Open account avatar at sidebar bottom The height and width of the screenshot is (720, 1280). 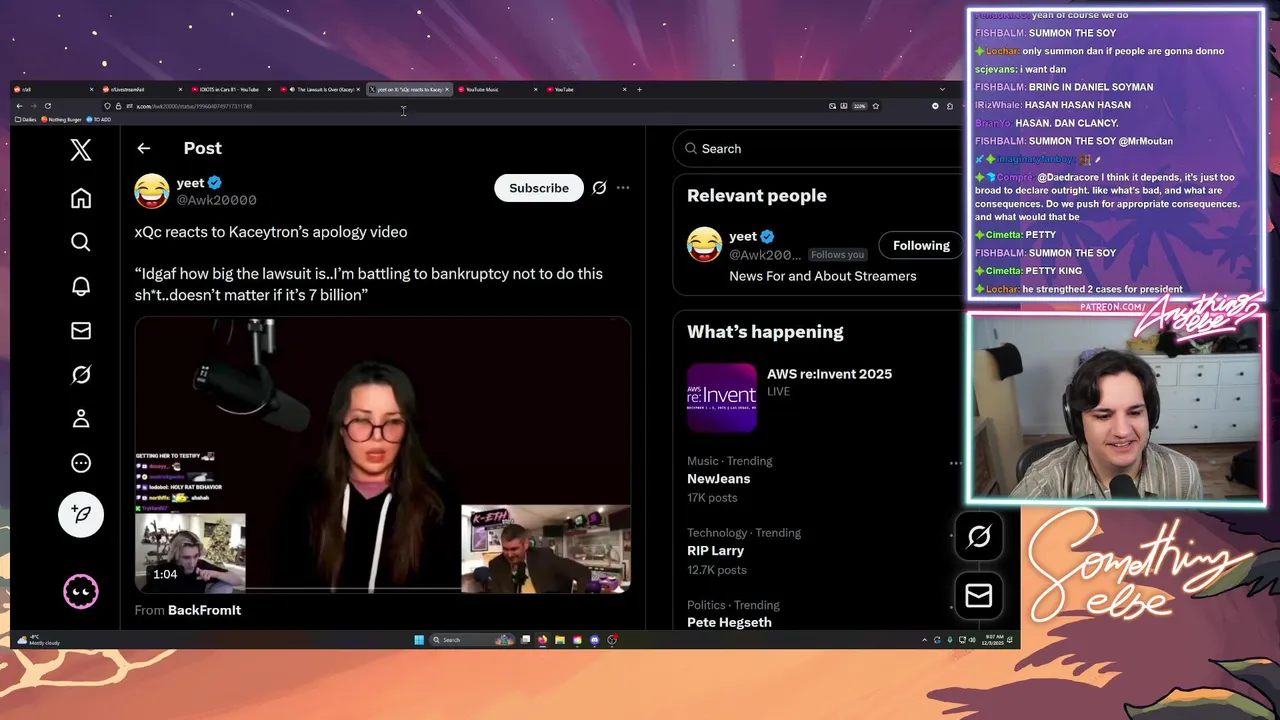click(81, 592)
